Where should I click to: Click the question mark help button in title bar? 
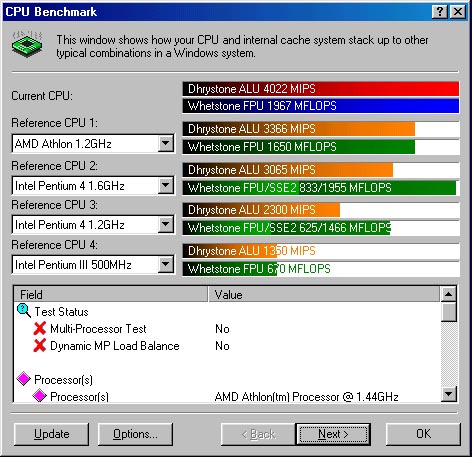(x=440, y=12)
